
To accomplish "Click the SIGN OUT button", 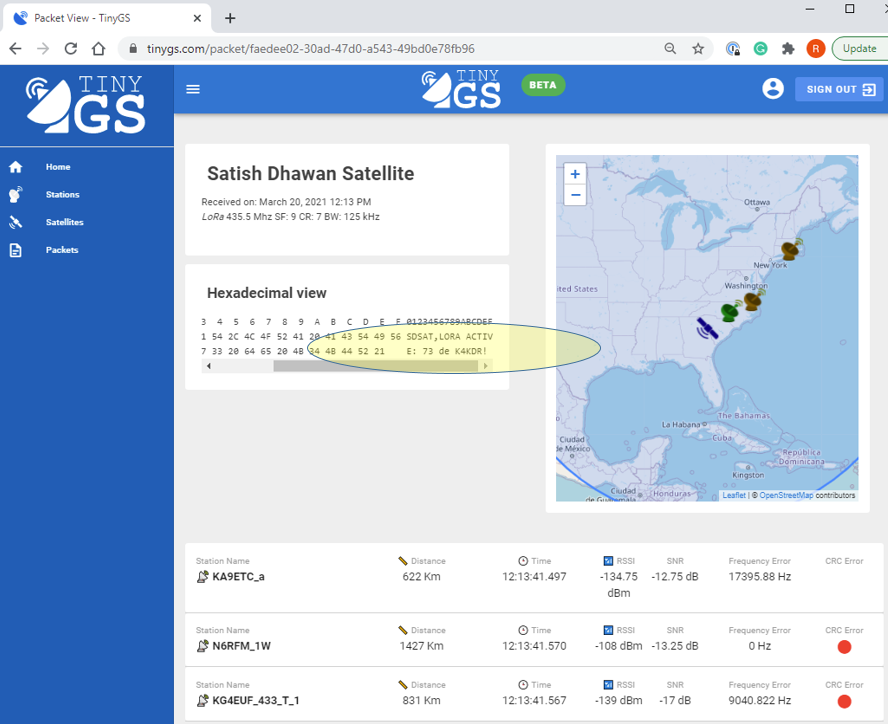I will click(839, 90).
